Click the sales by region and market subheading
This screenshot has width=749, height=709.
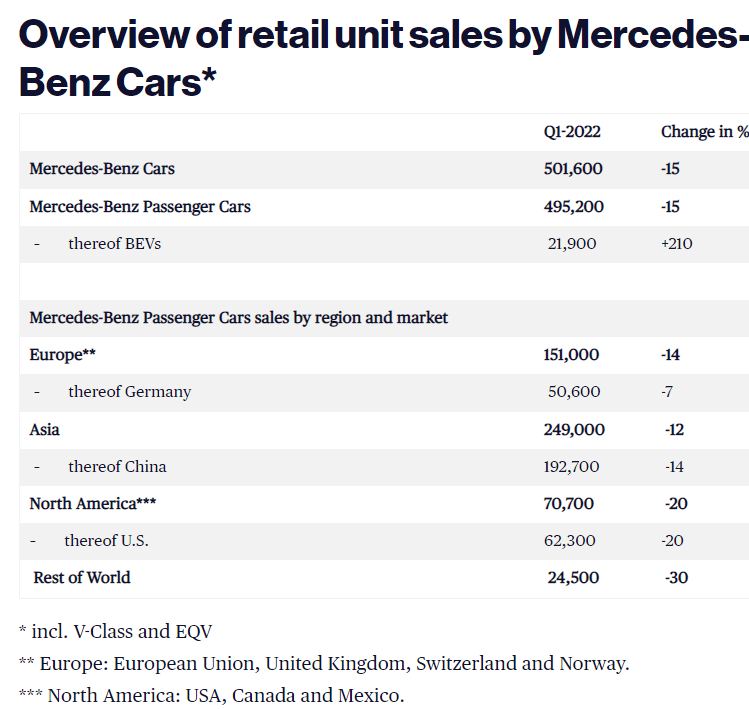pos(239,317)
